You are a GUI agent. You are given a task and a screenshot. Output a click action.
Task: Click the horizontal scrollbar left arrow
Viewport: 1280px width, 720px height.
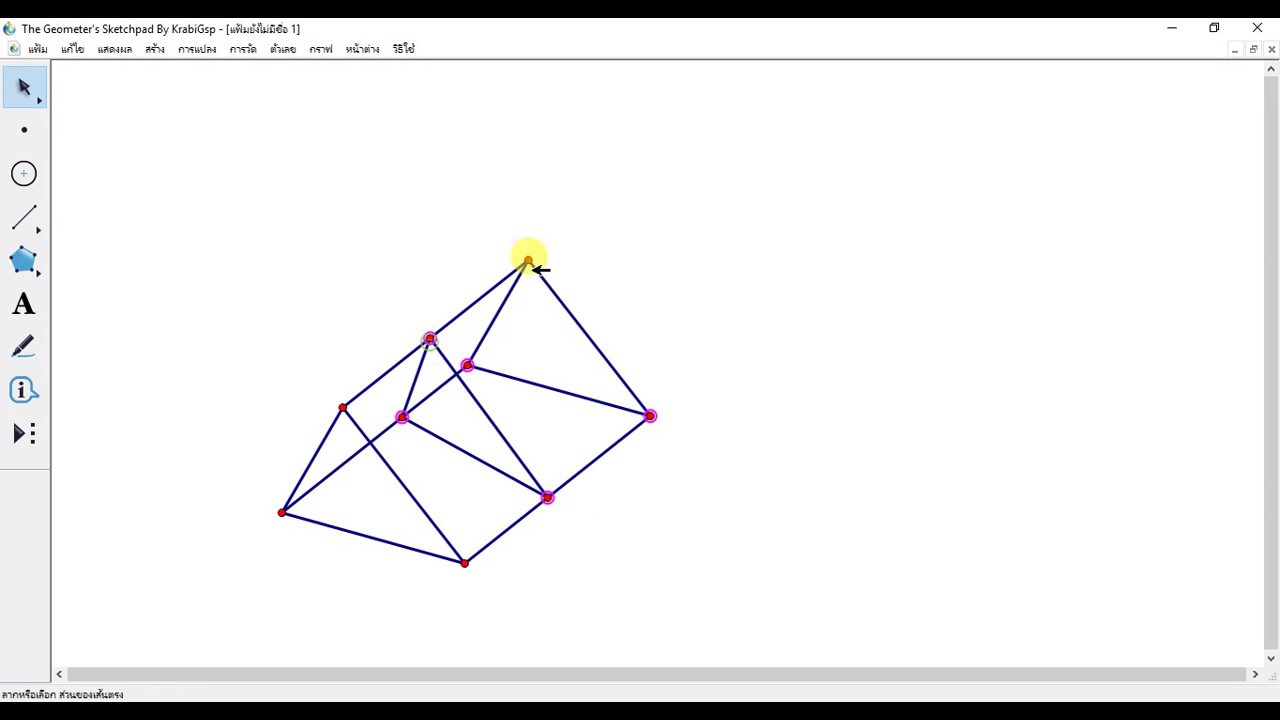59,675
